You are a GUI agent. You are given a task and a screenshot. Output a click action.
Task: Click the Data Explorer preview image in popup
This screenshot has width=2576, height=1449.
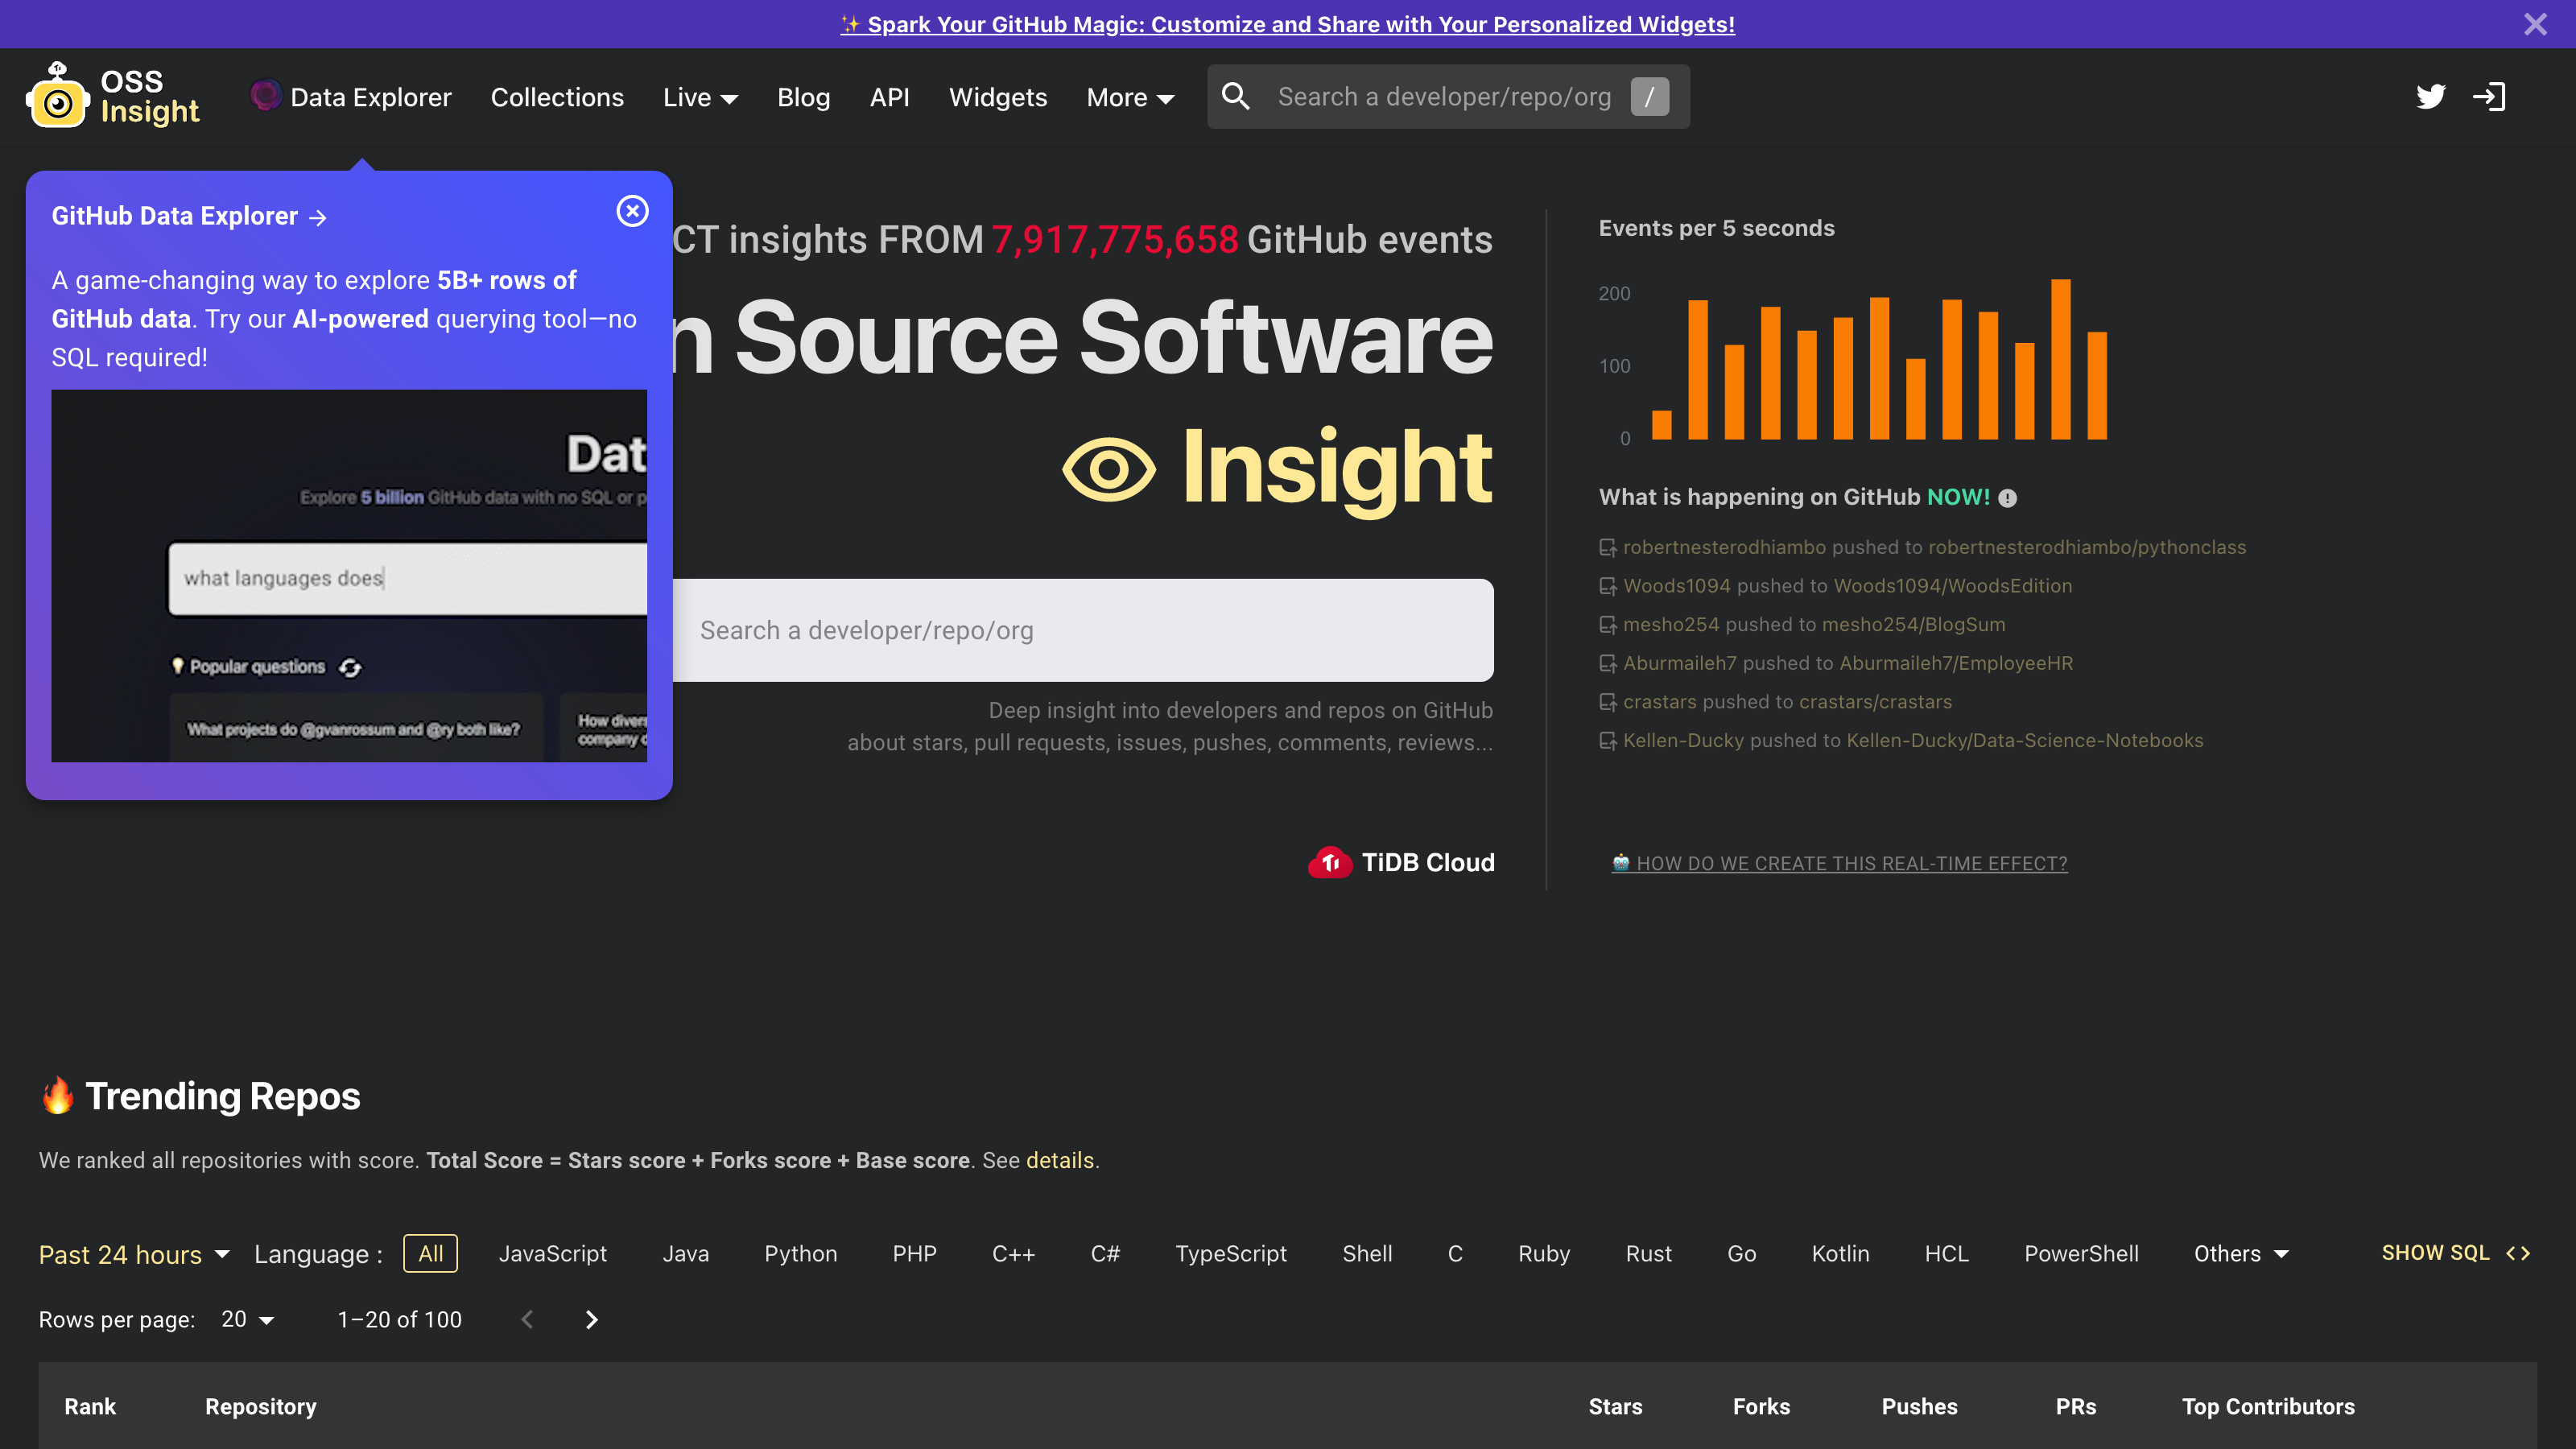click(349, 576)
